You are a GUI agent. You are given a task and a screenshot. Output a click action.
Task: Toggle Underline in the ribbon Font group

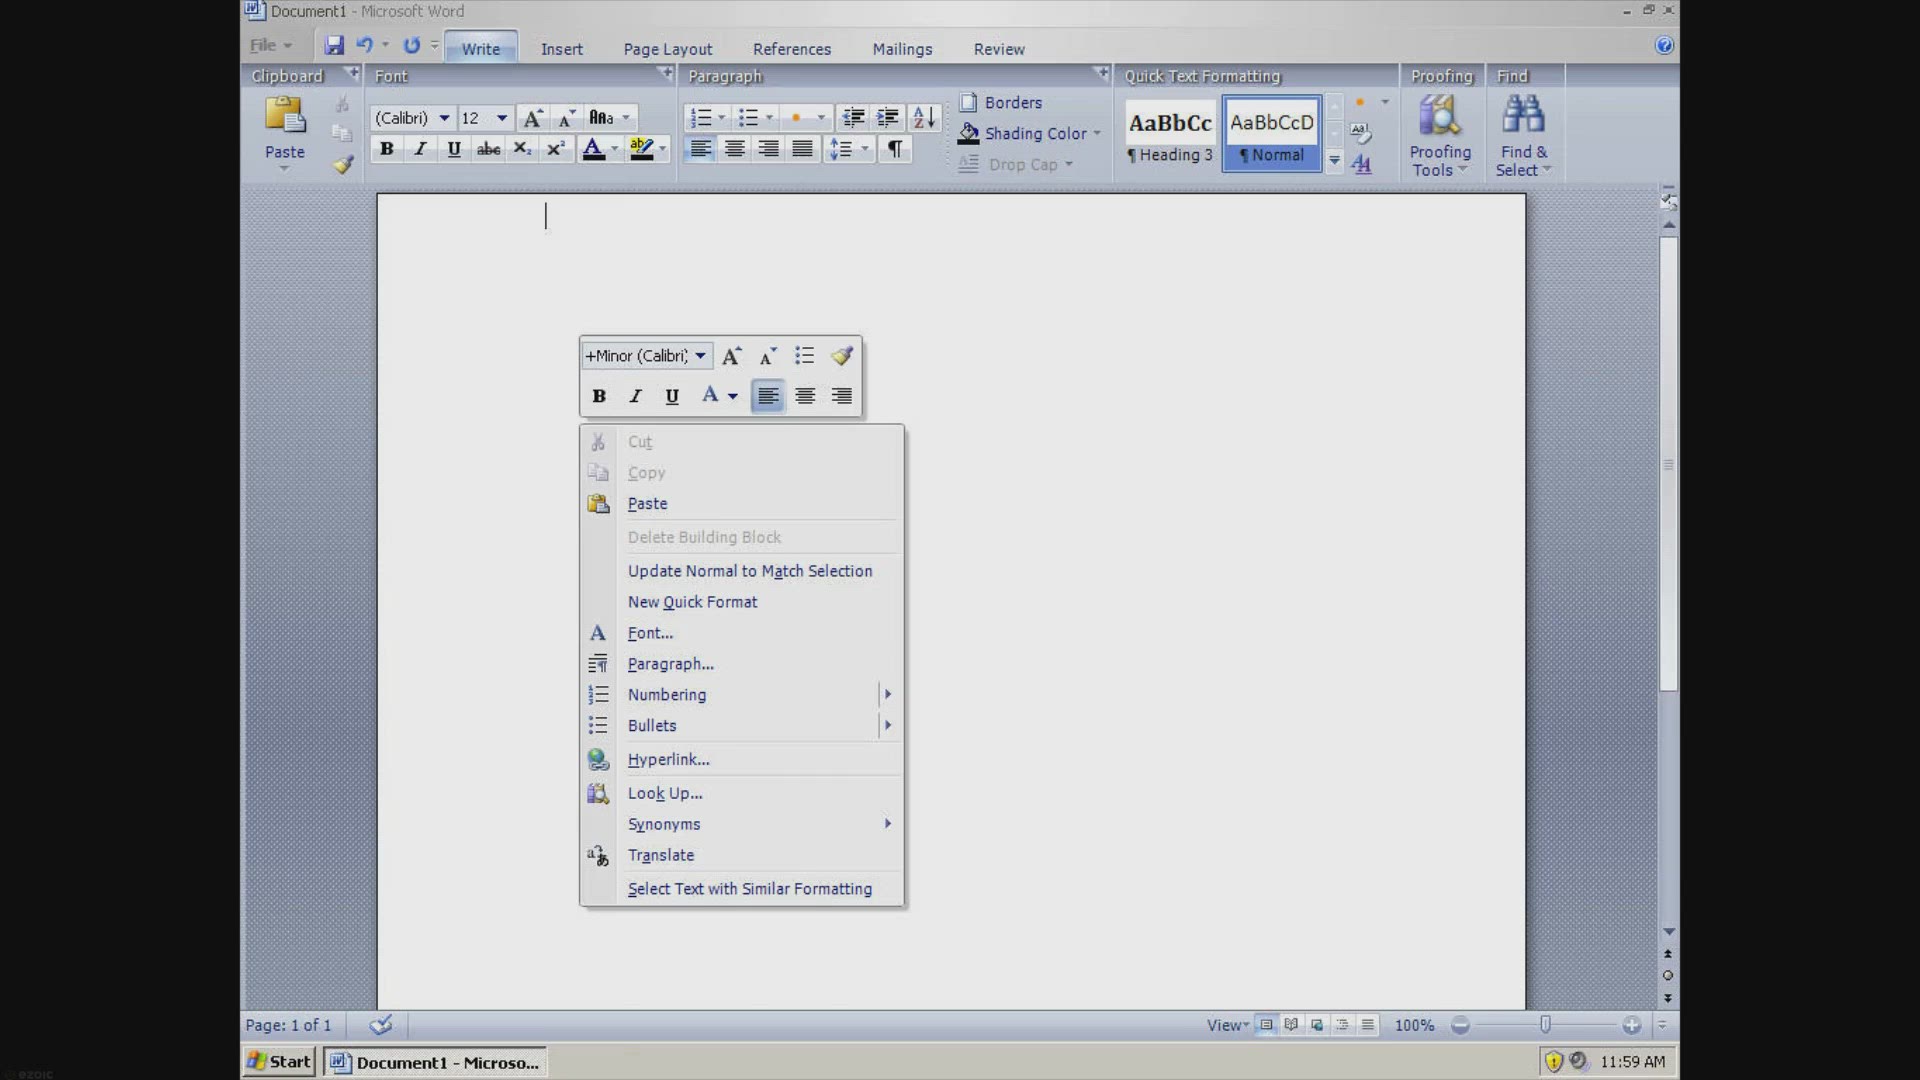pyautogui.click(x=454, y=149)
